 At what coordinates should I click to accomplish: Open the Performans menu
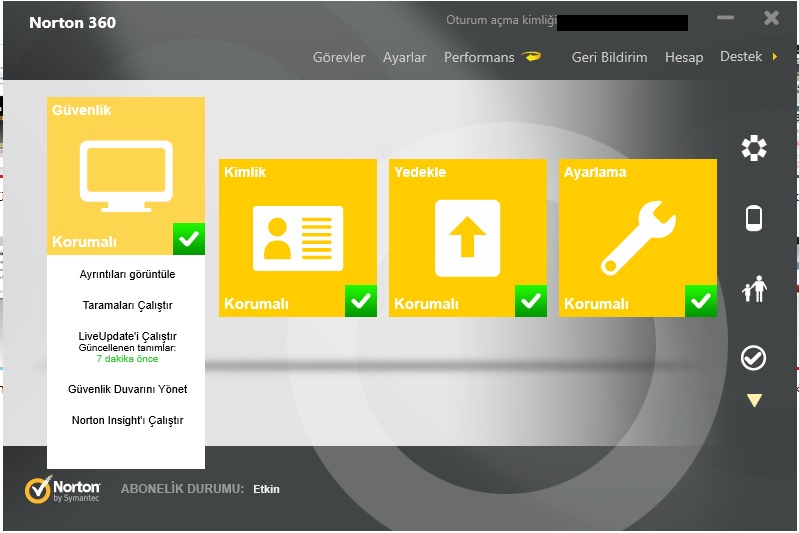(479, 57)
